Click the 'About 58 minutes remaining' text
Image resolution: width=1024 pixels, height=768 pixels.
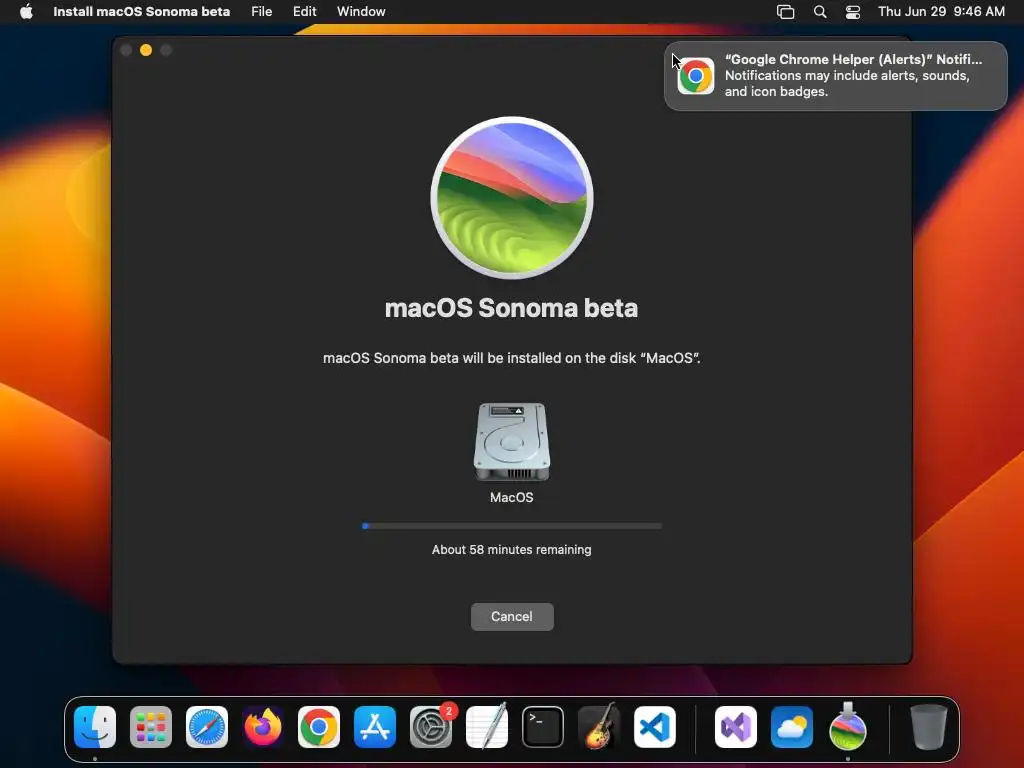511,550
